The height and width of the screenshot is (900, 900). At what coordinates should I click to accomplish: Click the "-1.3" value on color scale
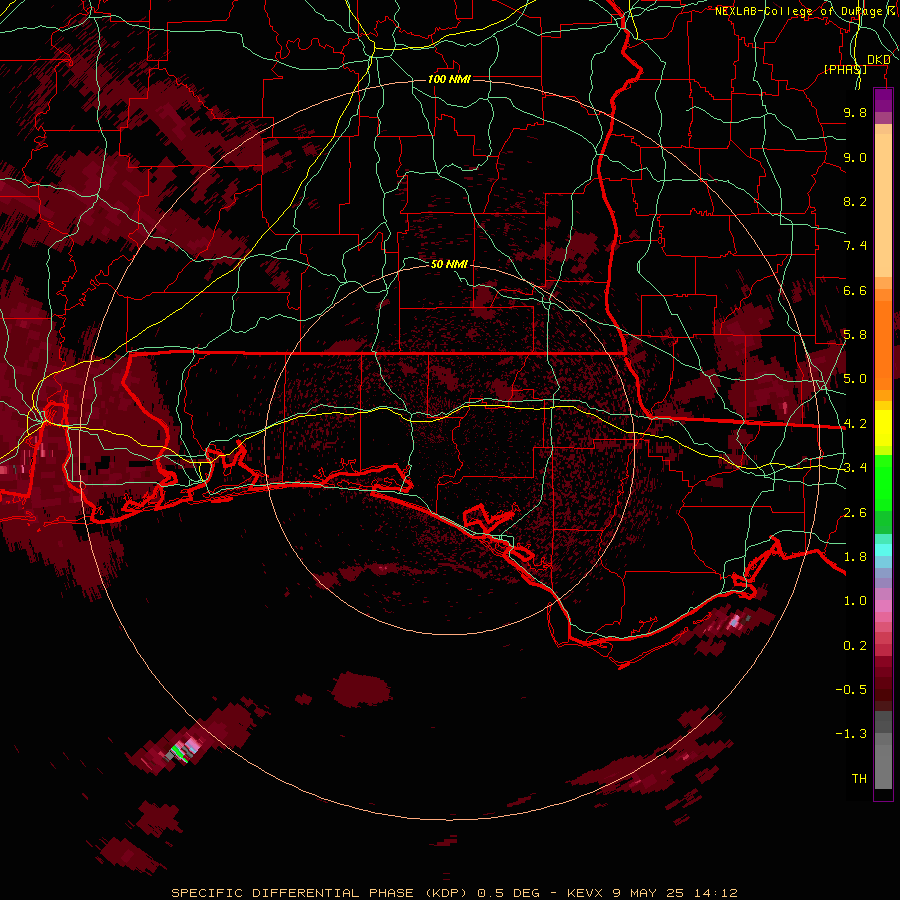[x=851, y=734]
